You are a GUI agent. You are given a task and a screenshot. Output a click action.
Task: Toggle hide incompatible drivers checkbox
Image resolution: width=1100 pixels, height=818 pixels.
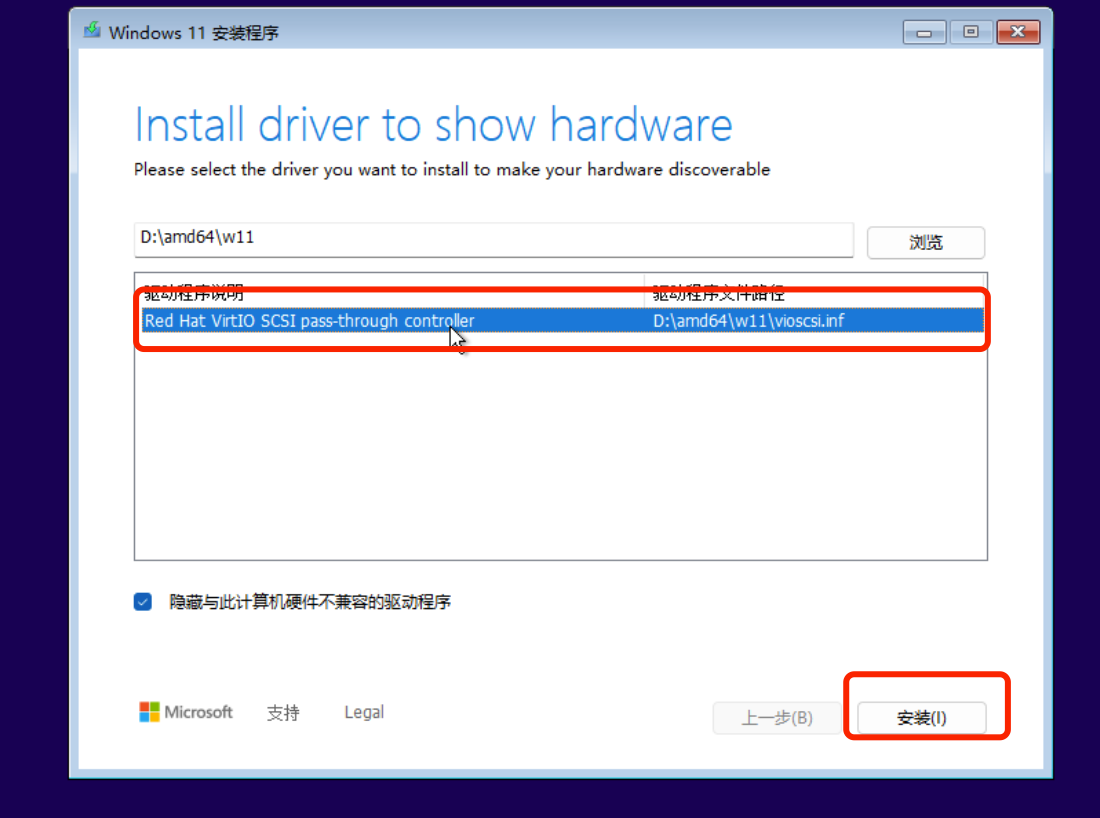[143, 602]
